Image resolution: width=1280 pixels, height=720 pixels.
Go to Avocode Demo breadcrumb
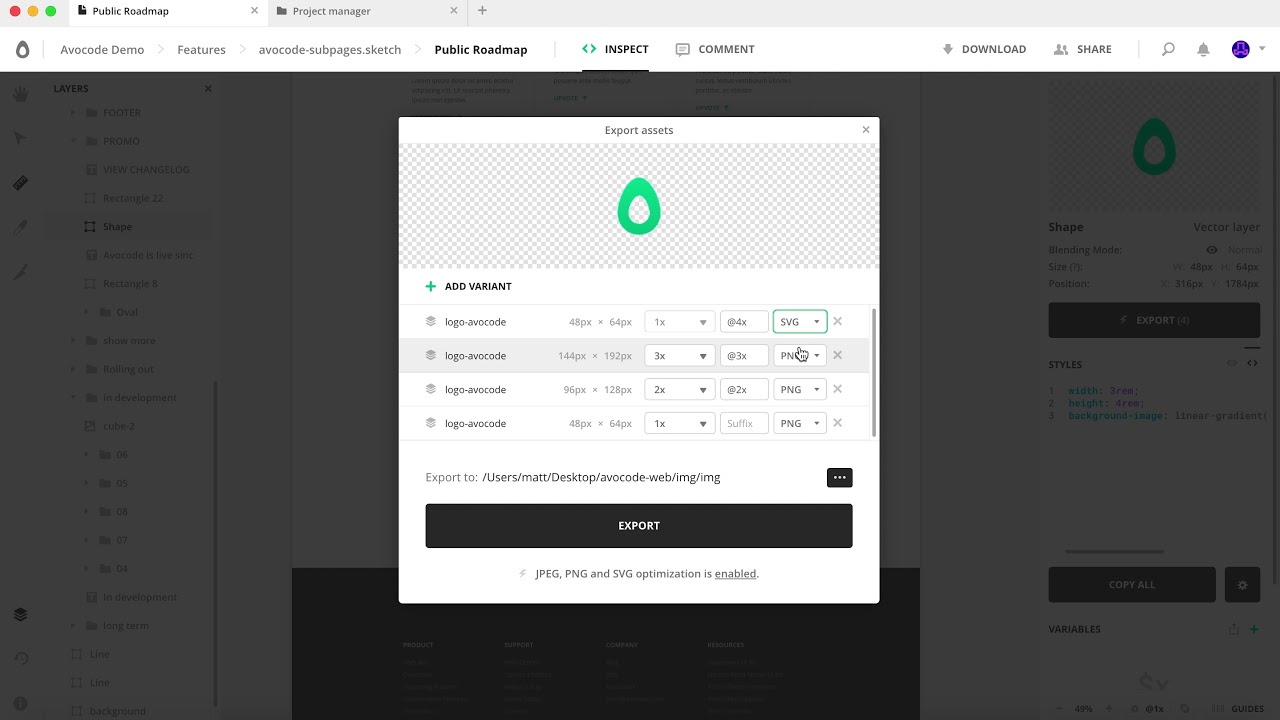[x=102, y=49]
